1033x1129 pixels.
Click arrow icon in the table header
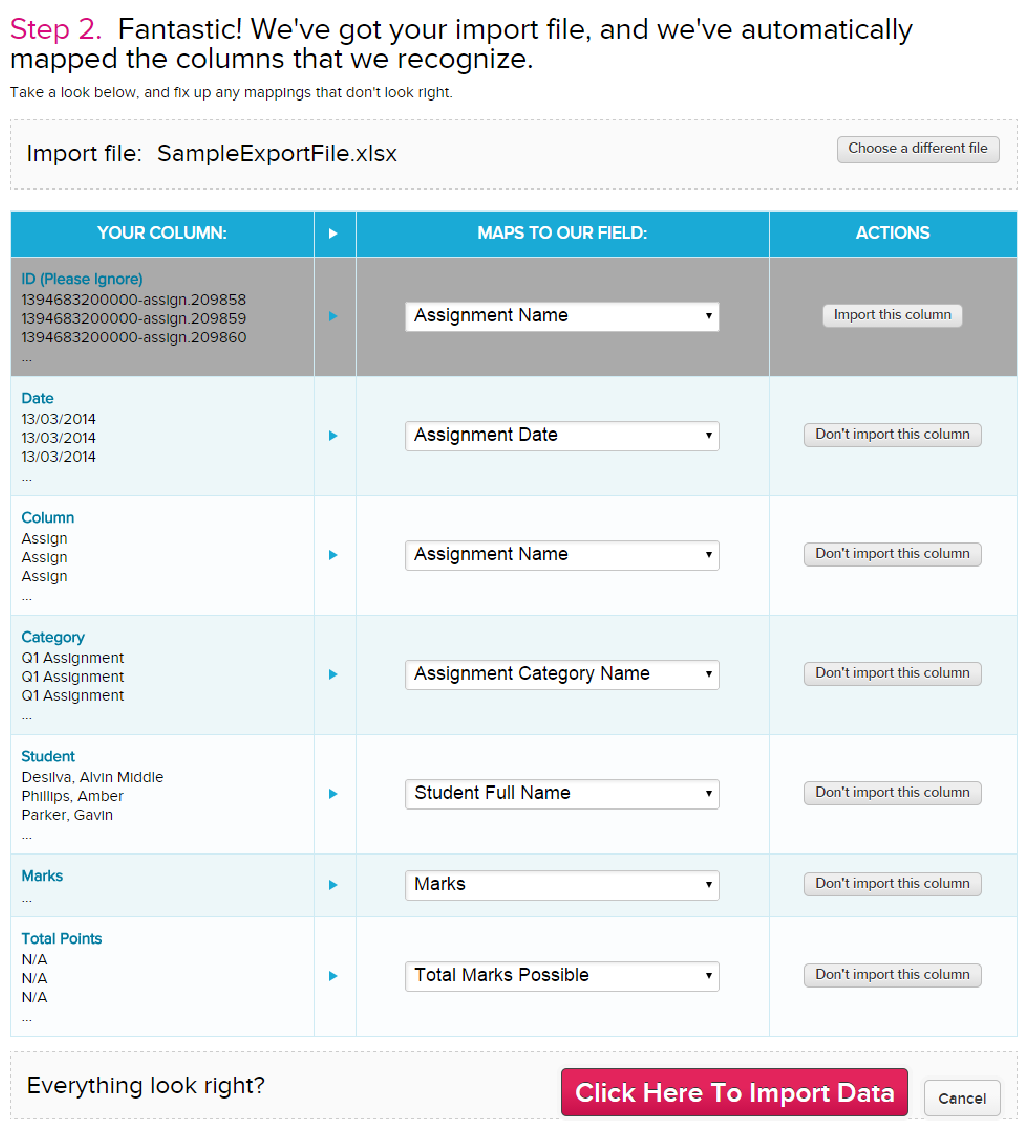pyautogui.click(x=334, y=234)
